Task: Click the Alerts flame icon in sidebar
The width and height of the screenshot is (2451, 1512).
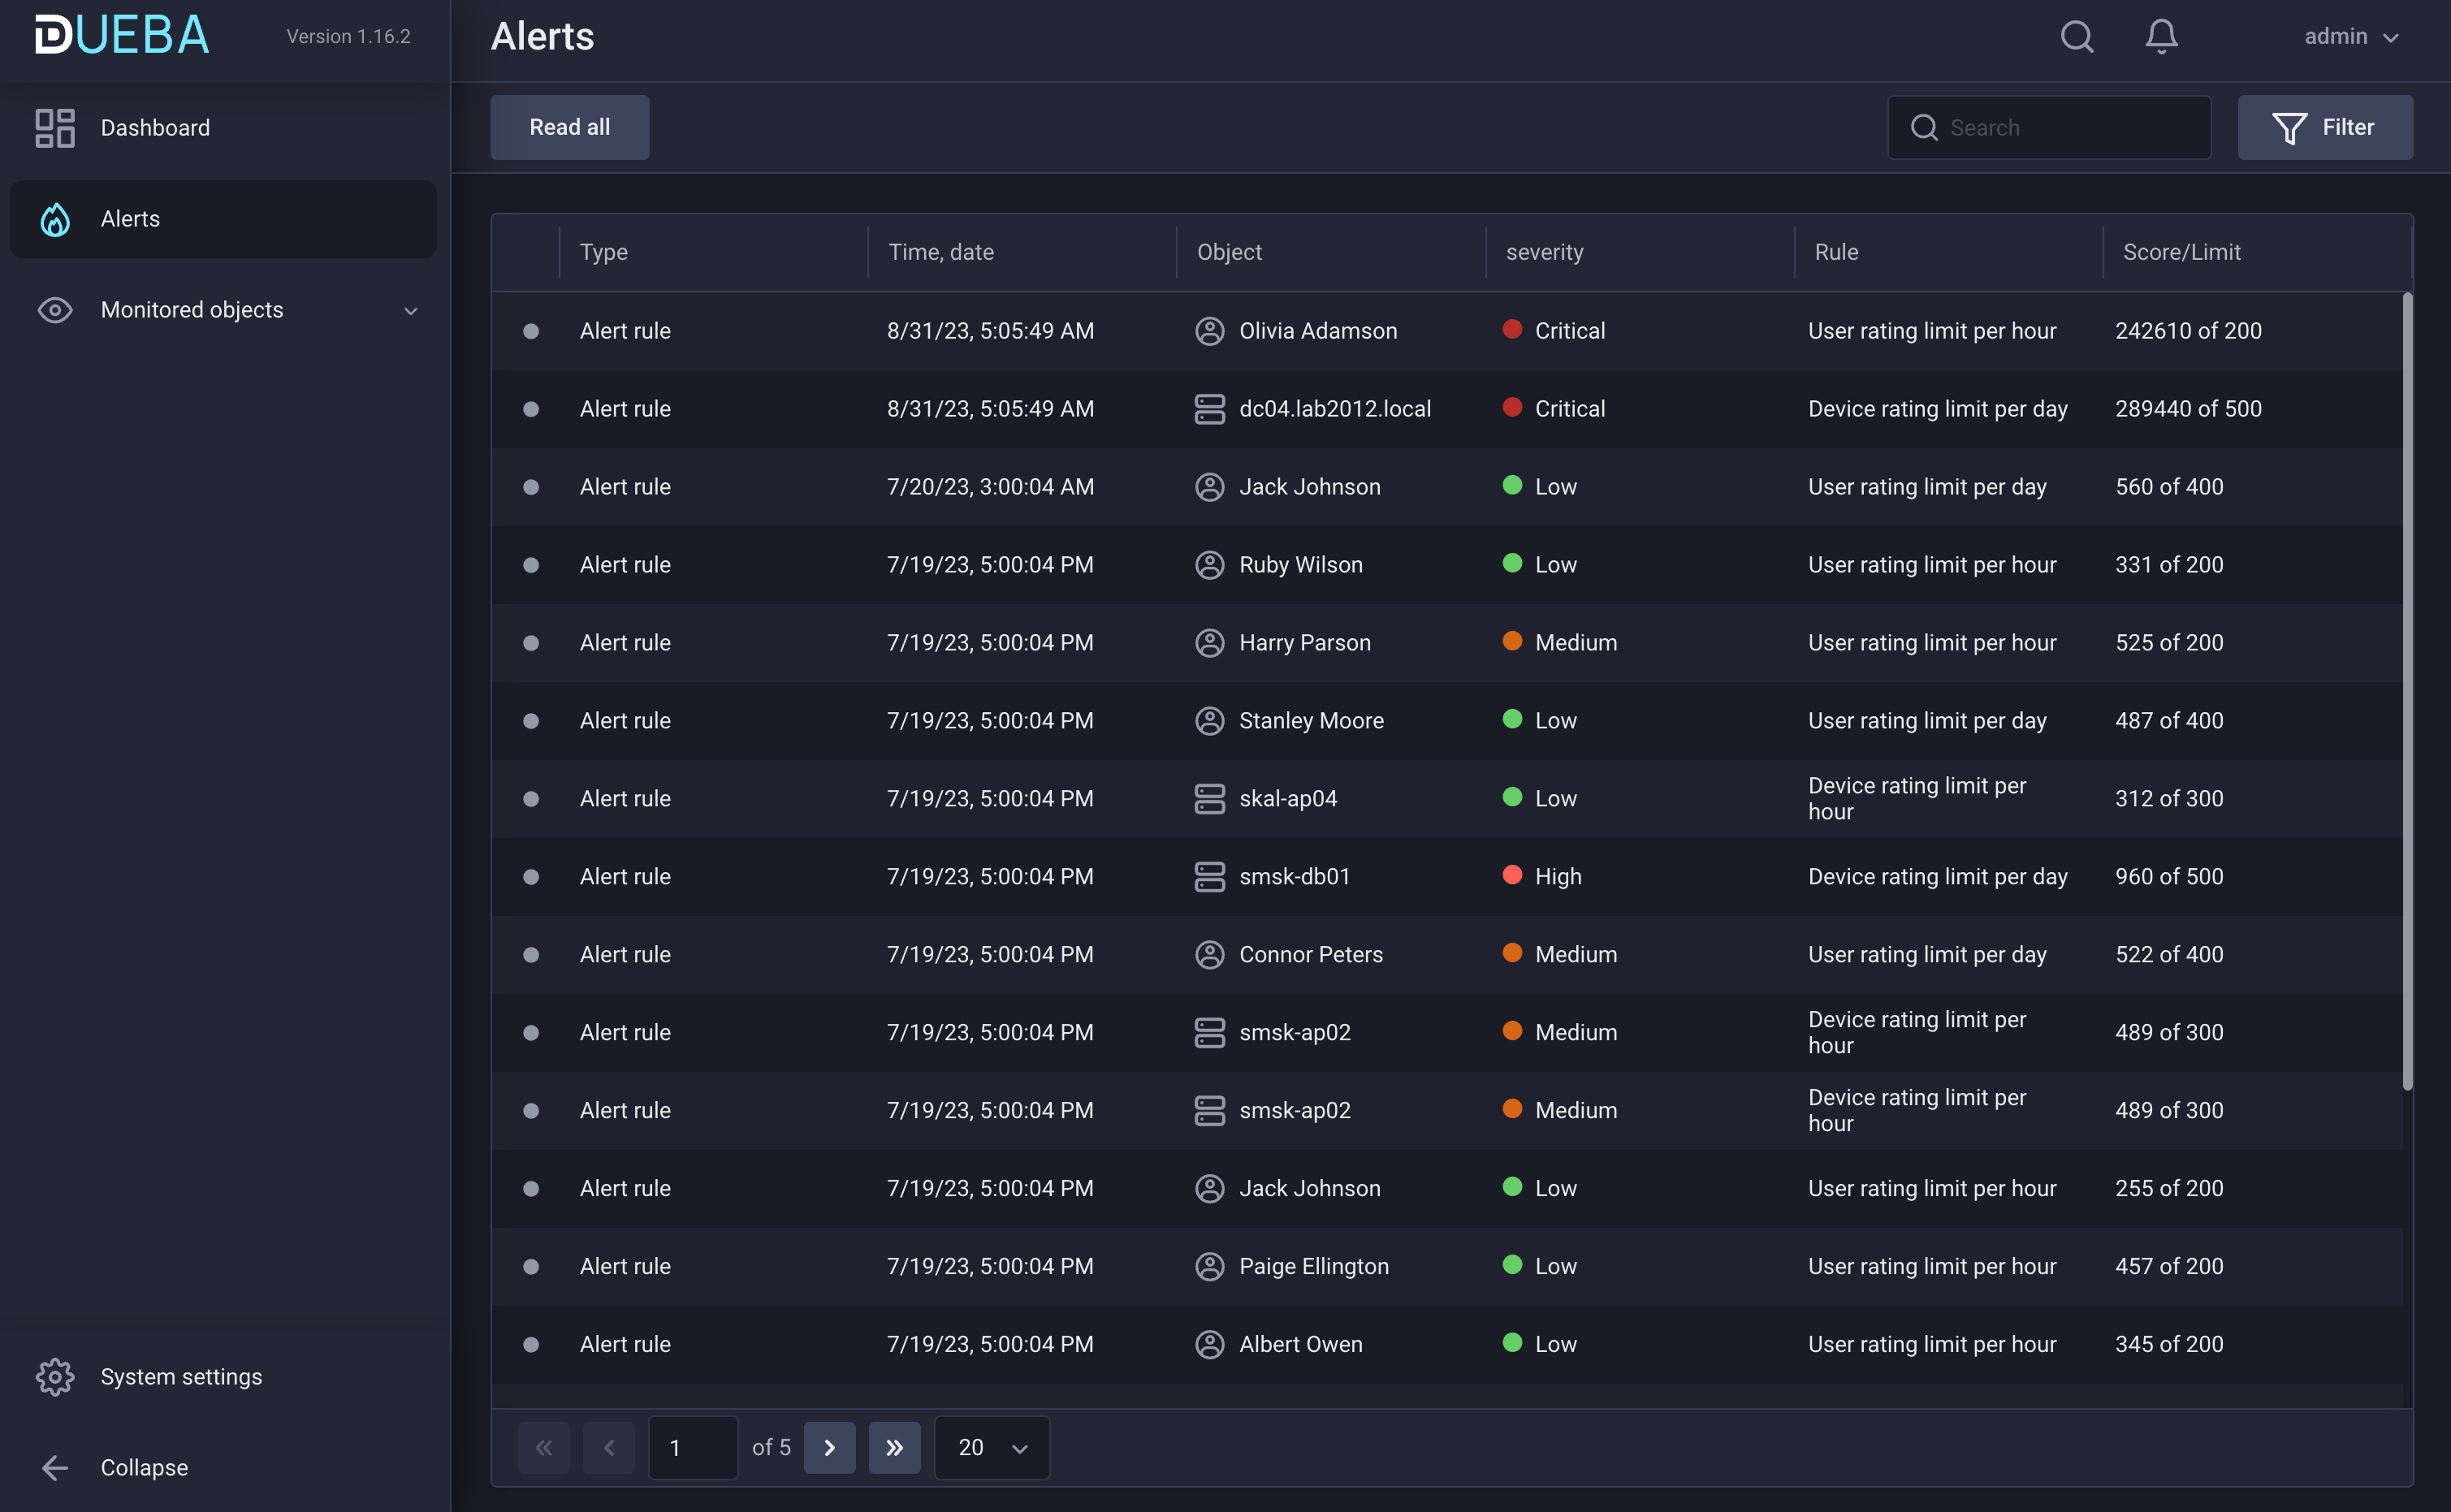Action: [x=55, y=219]
